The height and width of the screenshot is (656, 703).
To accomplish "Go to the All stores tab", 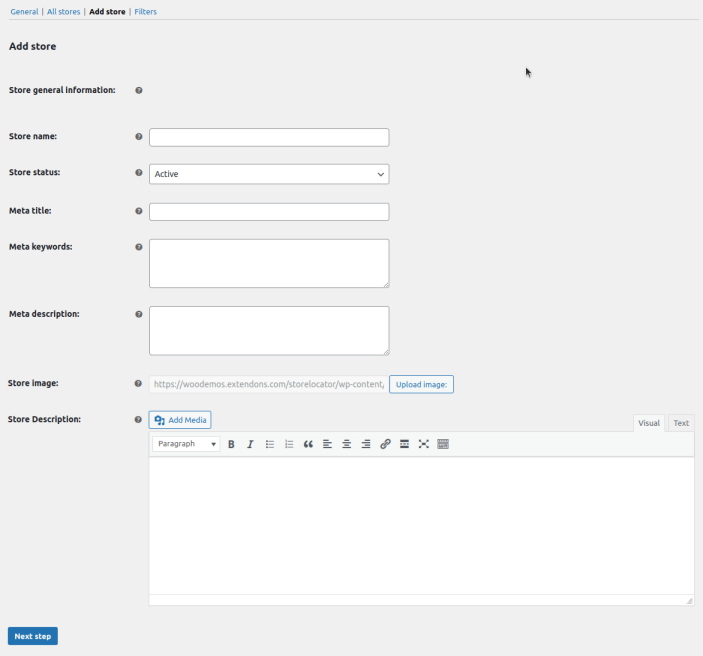I will 64,12.
